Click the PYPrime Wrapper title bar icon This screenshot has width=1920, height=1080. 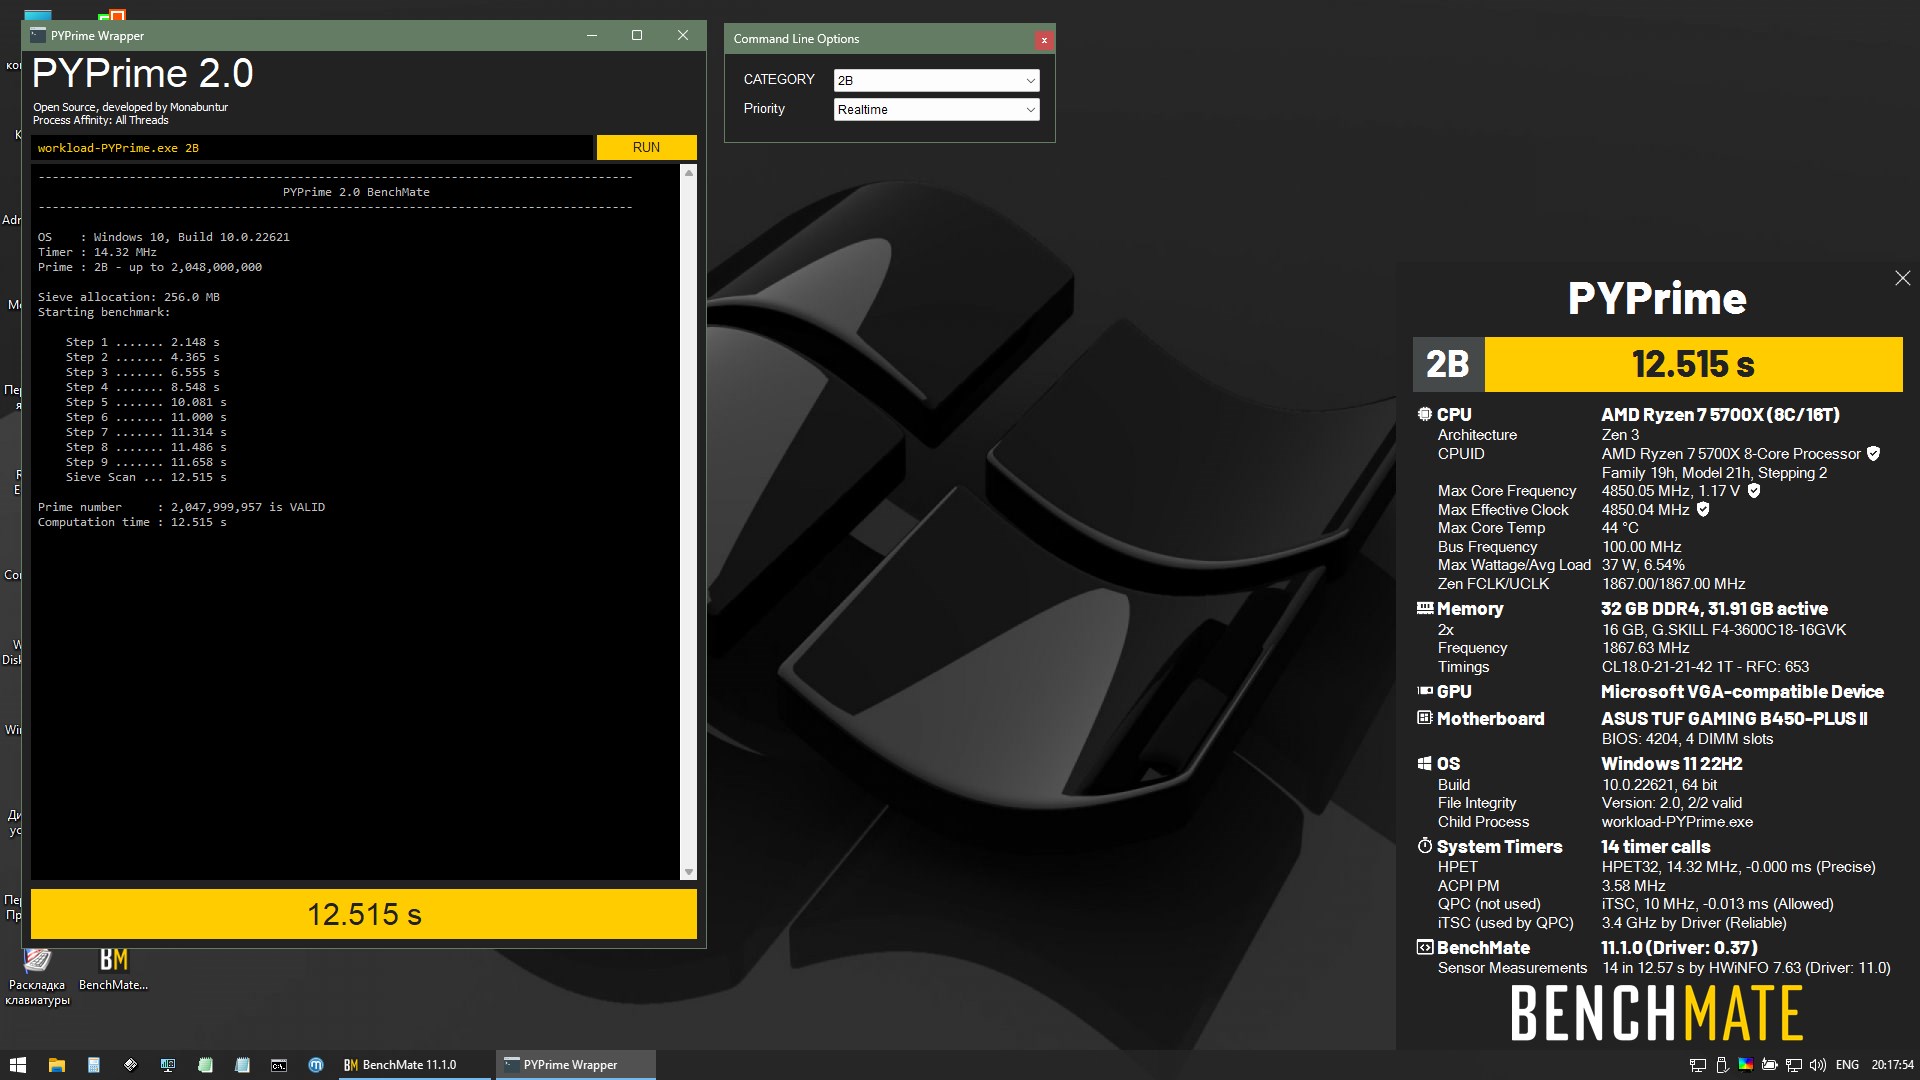point(38,35)
